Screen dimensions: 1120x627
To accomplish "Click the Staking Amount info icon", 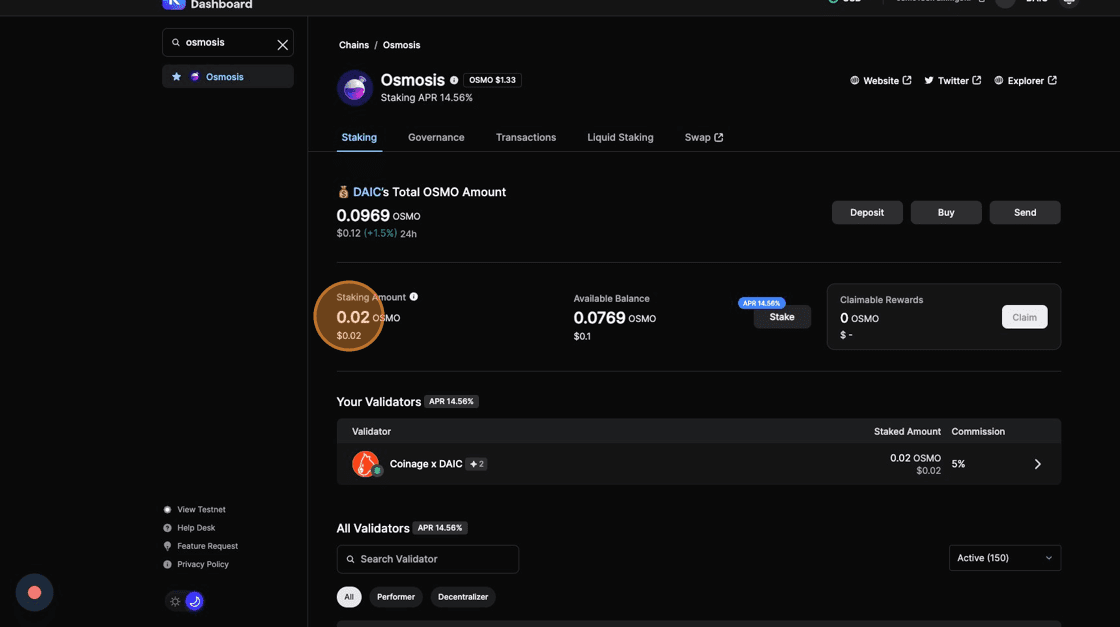I will (414, 297).
